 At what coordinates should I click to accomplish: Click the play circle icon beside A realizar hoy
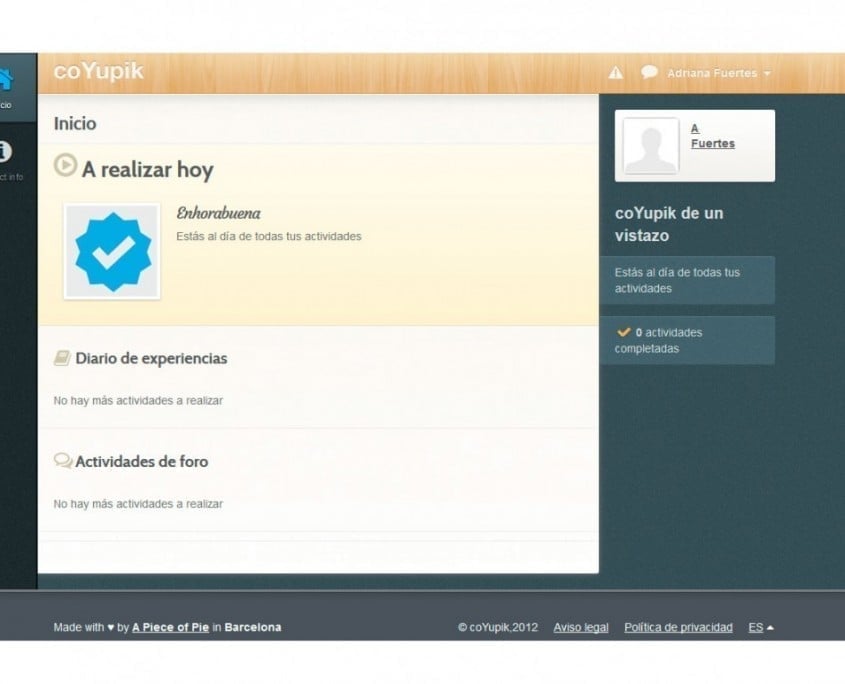(x=65, y=165)
